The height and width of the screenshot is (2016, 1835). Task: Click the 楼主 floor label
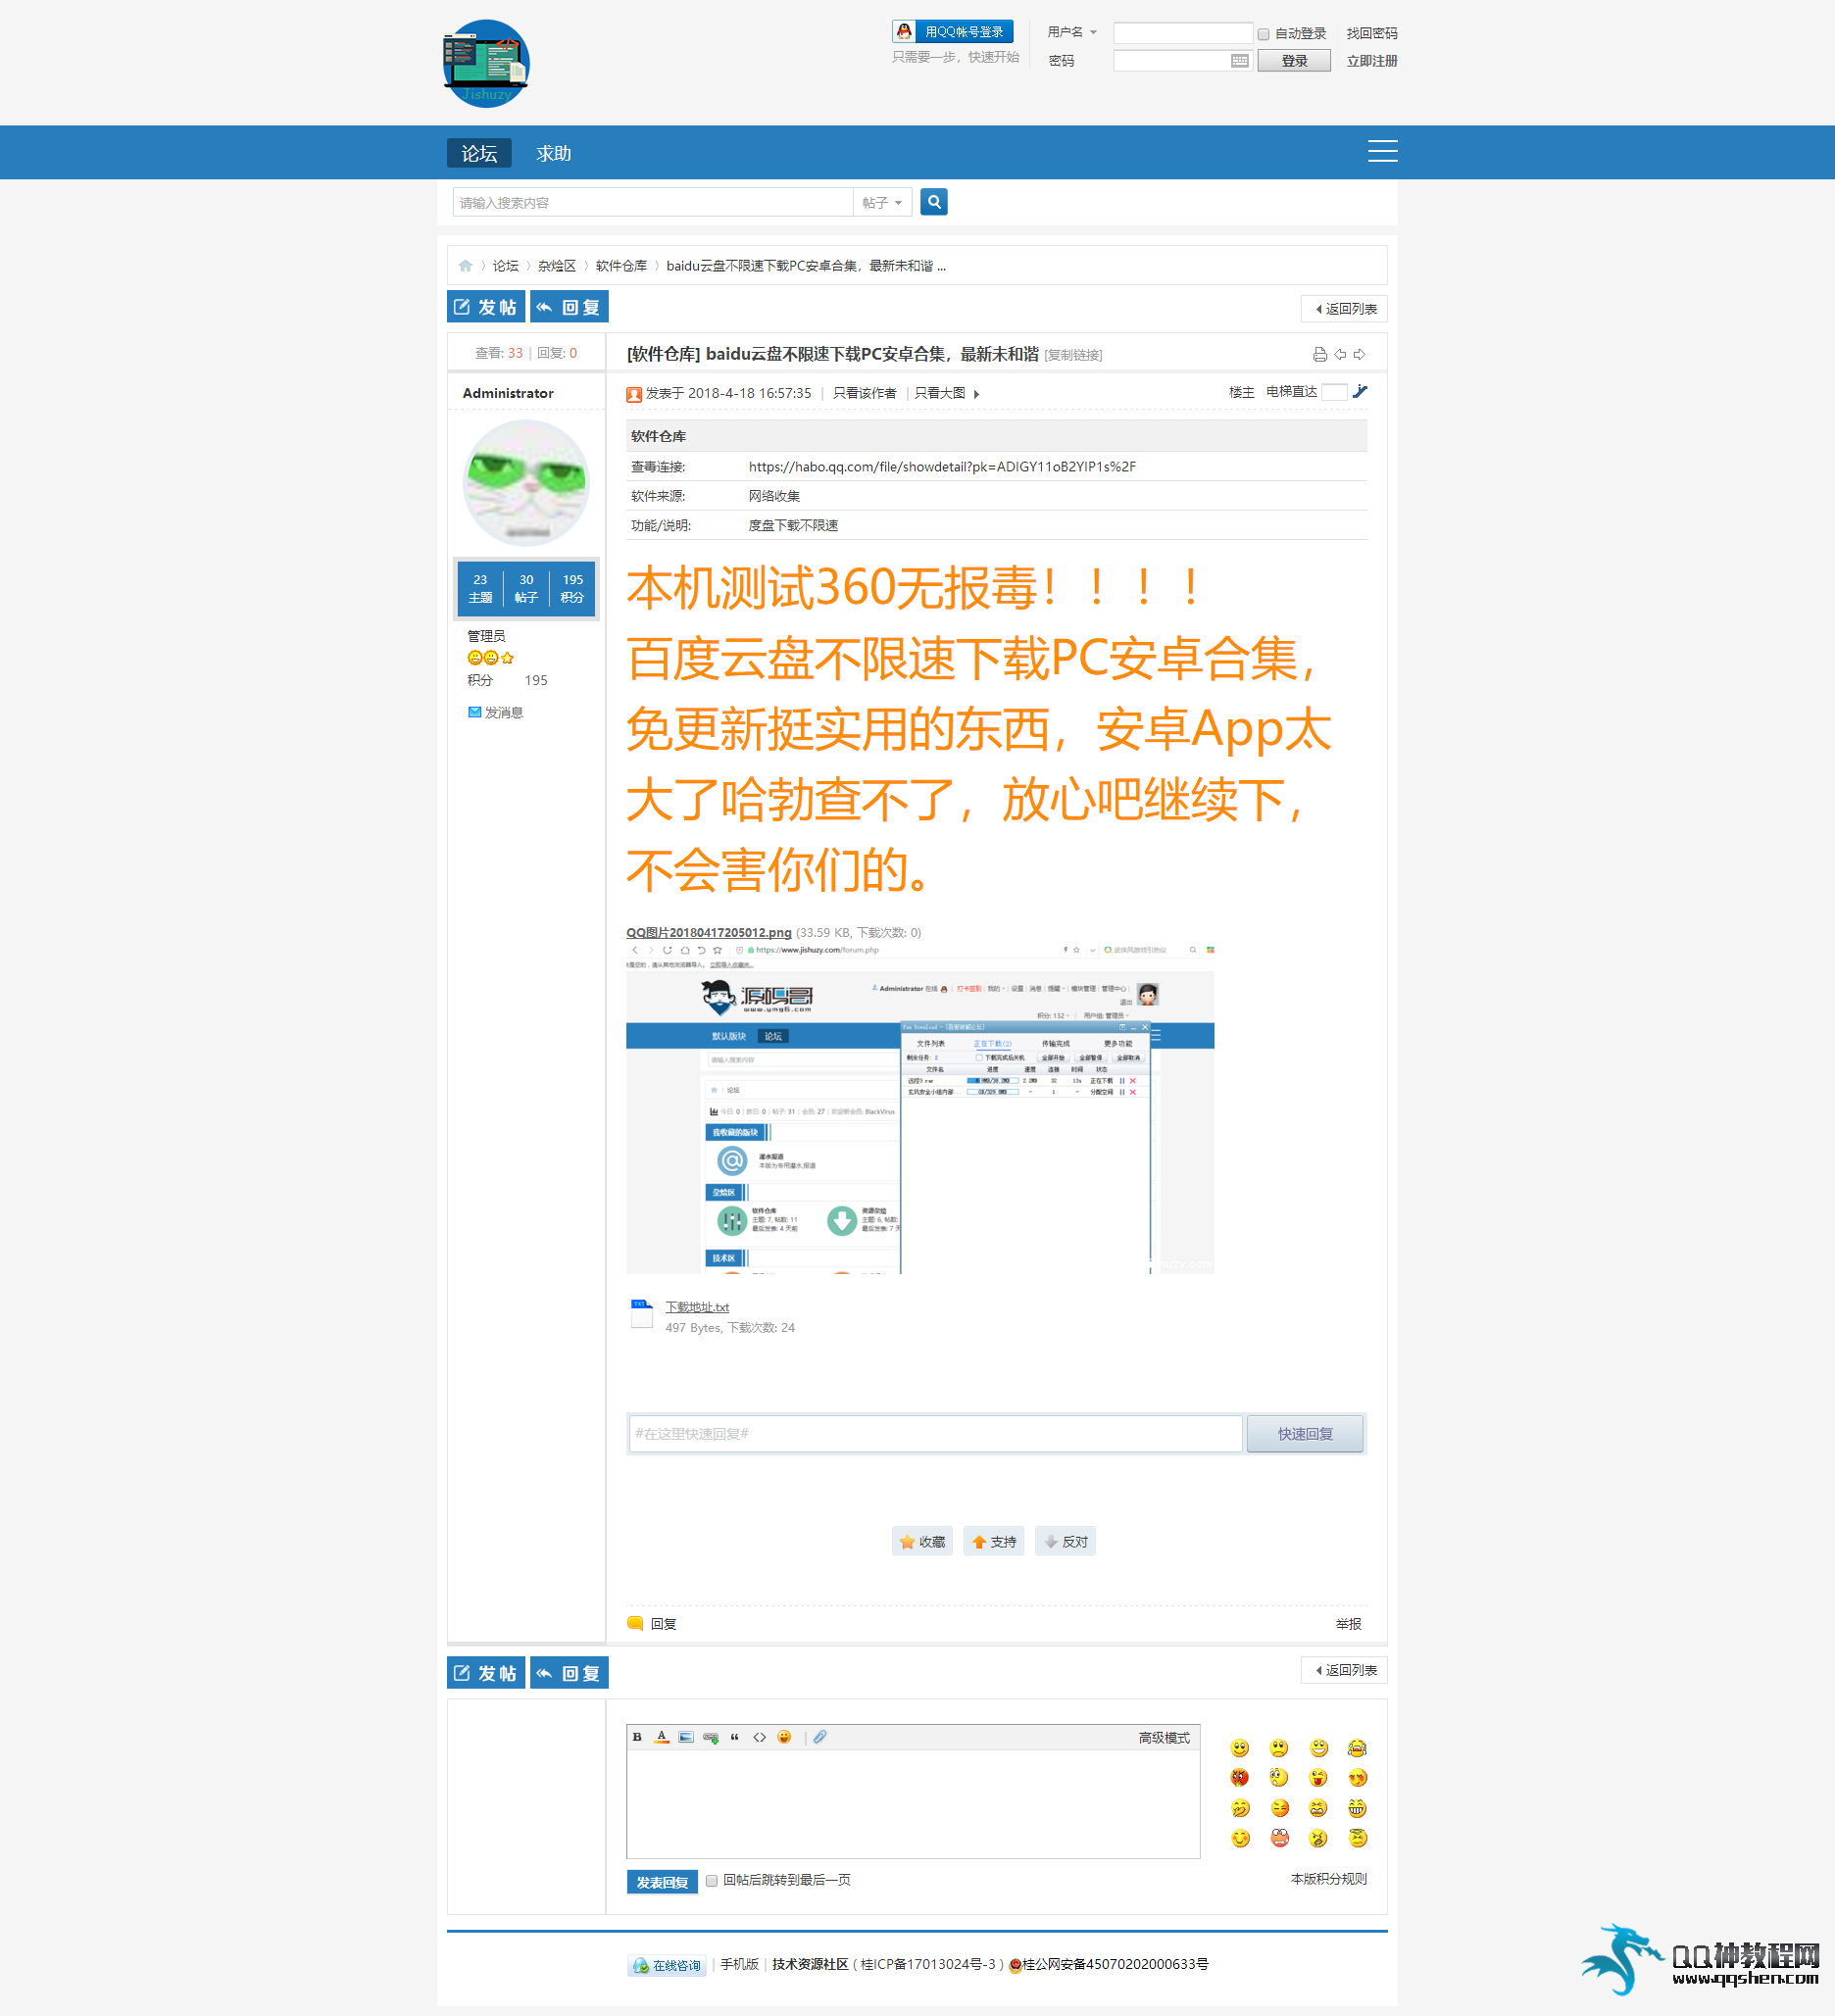(1241, 392)
